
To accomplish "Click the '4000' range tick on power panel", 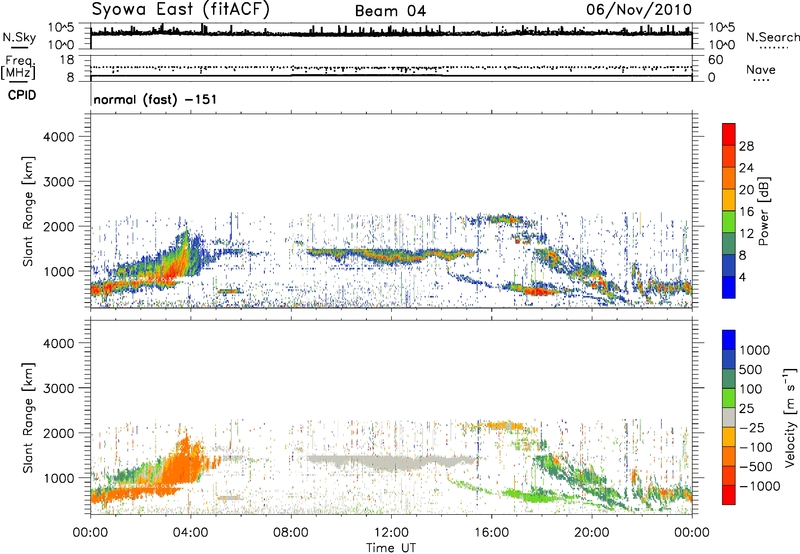I will click(59, 137).
